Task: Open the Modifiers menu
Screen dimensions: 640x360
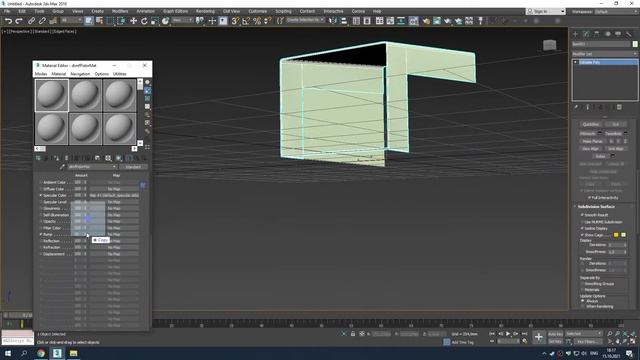Action: (120, 11)
